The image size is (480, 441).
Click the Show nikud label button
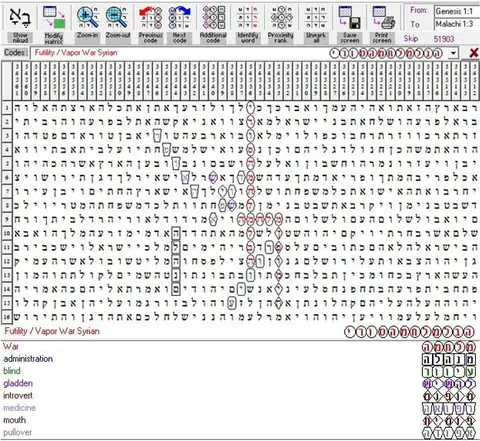tap(20, 38)
